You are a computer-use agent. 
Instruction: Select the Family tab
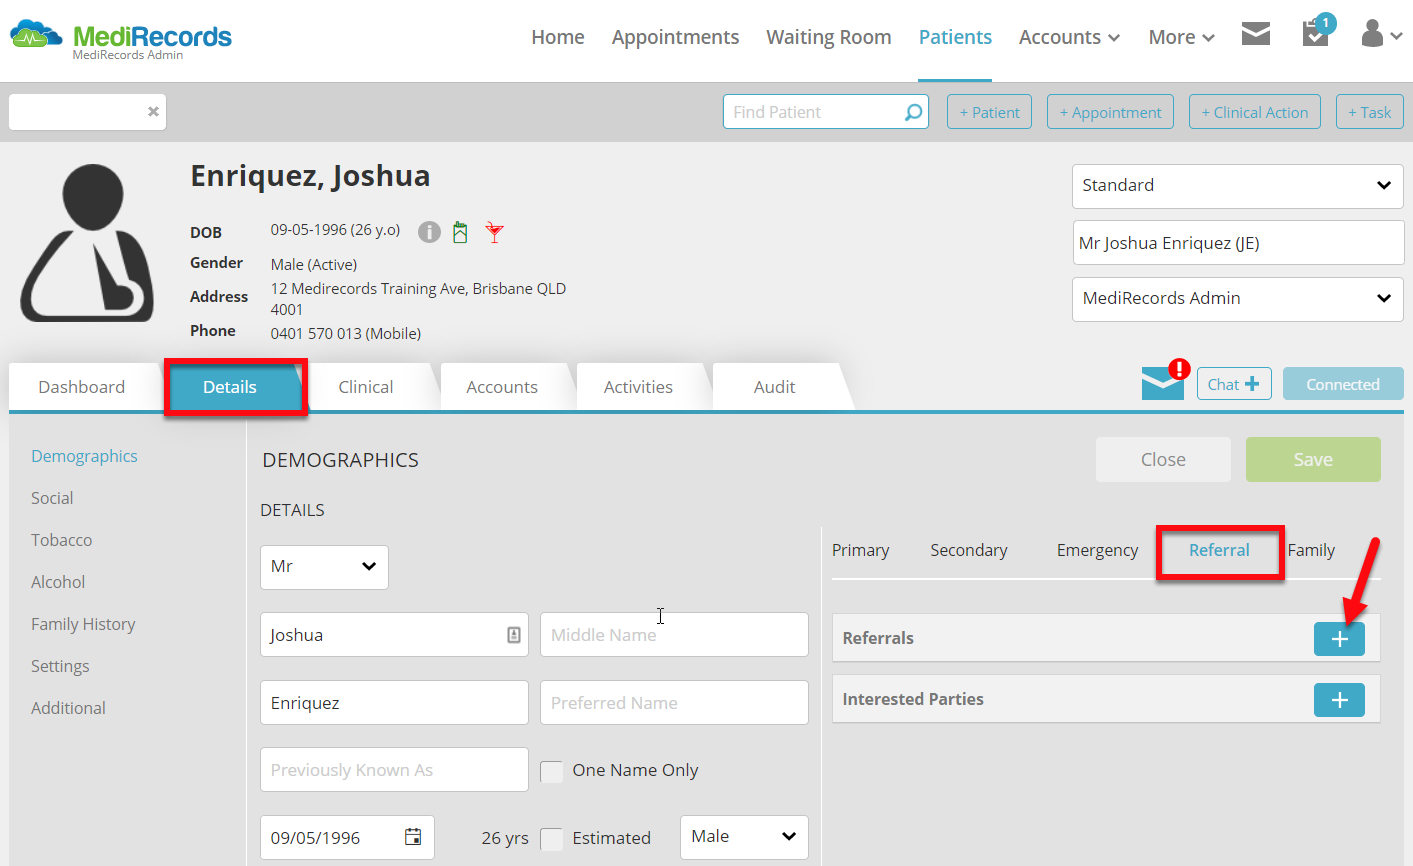point(1311,550)
